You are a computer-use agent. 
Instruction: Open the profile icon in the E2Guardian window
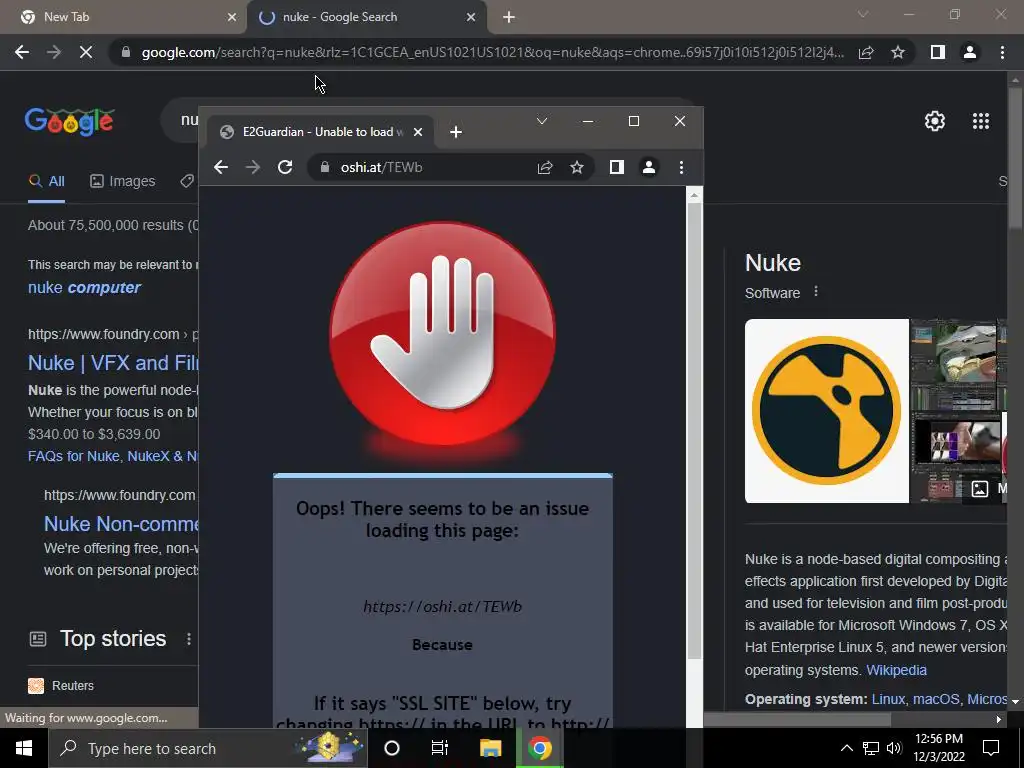(x=648, y=167)
